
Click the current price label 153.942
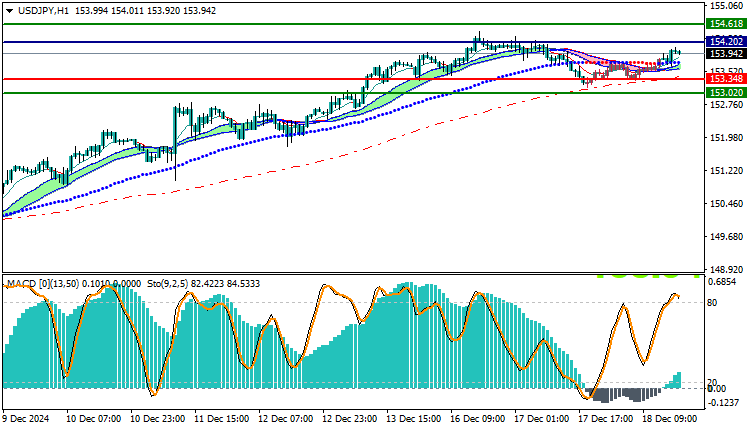point(726,54)
